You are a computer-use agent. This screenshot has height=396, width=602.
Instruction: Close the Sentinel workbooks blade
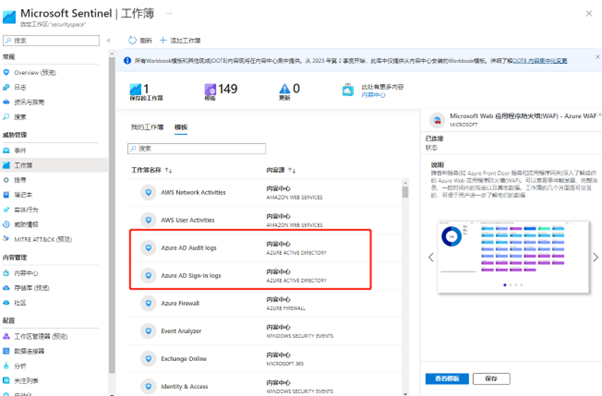[x=589, y=13]
